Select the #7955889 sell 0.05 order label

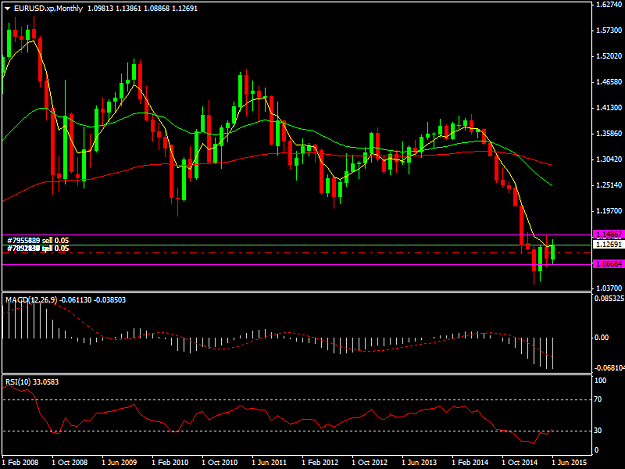[38, 240]
